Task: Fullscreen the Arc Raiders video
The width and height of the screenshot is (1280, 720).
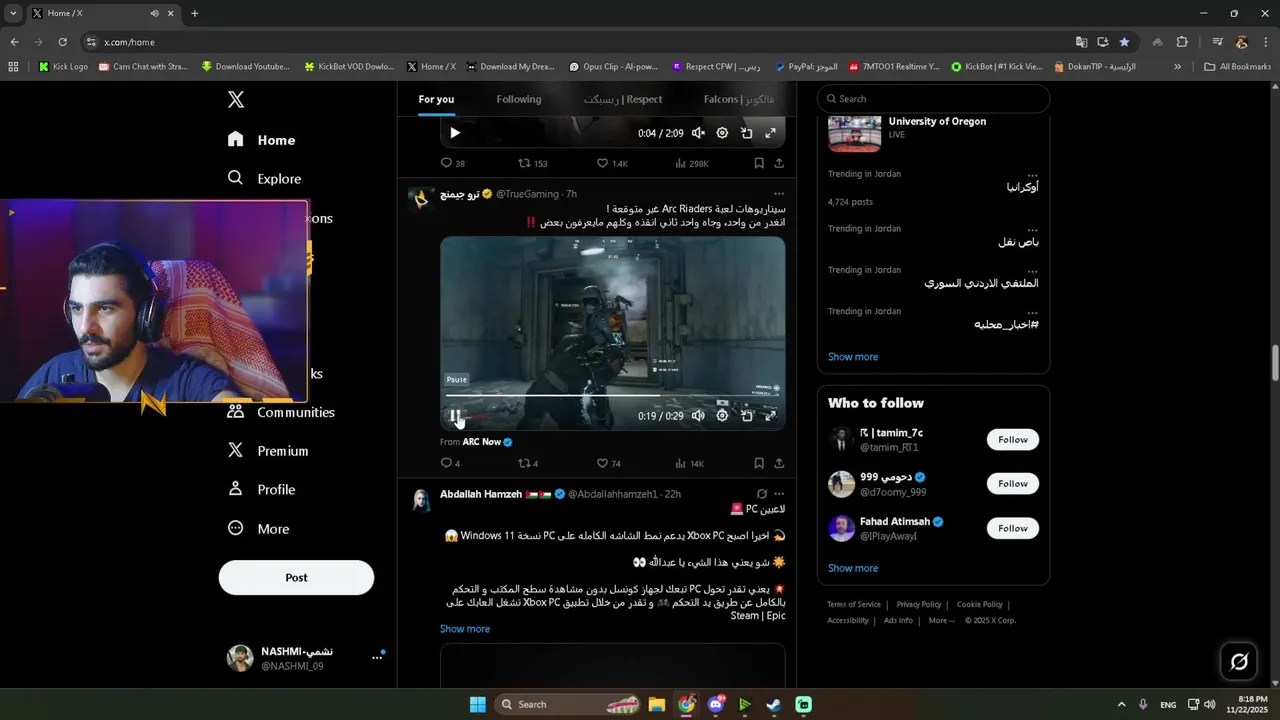Action: coord(771,416)
